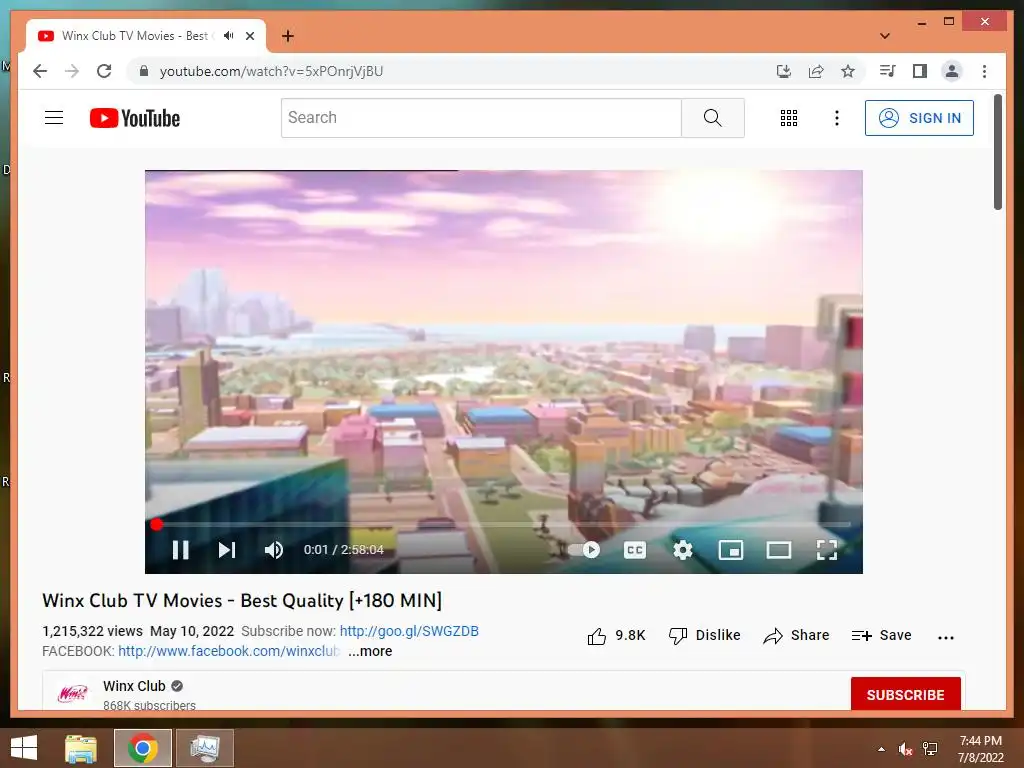Mute the video volume speaker icon
Image resolution: width=1024 pixels, height=768 pixels.
point(274,550)
